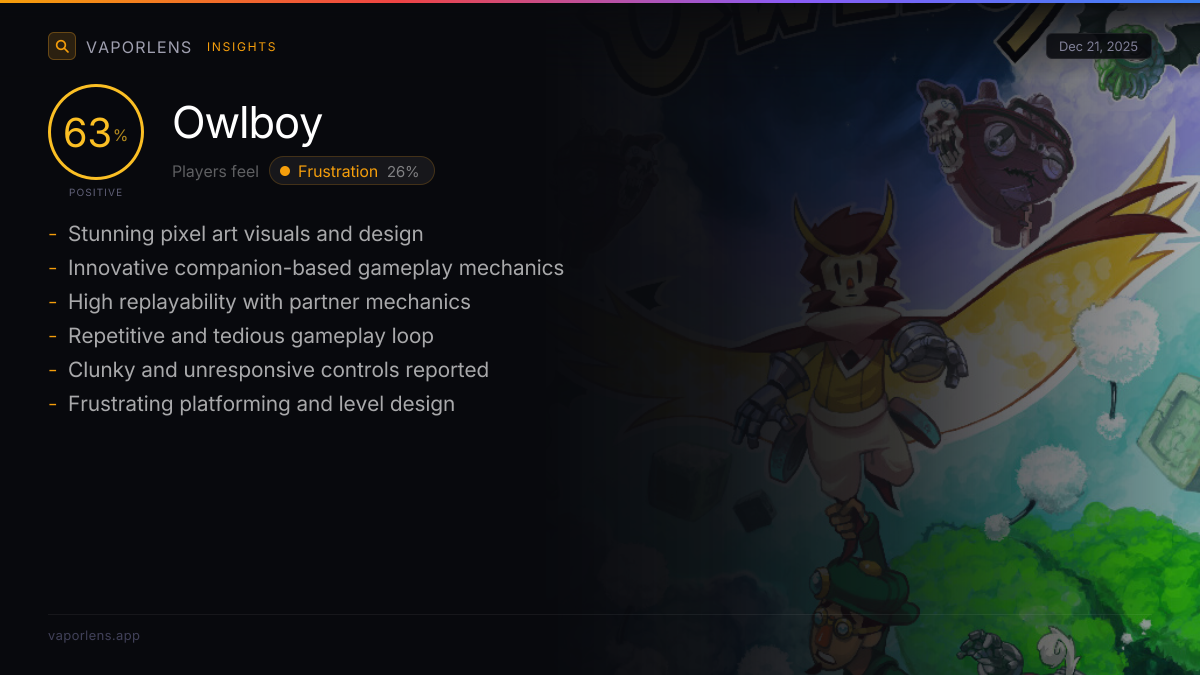Select "Innovative companion-based gameplay mechanics" item
Image resolution: width=1200 pixels, height=675 pixels.
coord(316,268)
